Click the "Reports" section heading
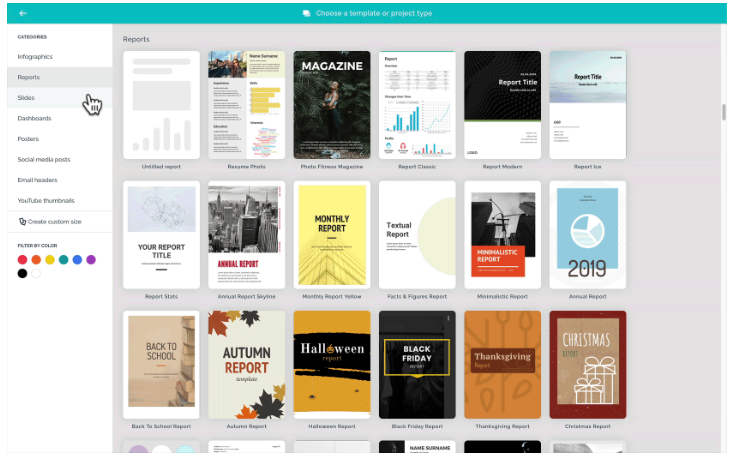The image size is (736, 460). click(136, 39)
